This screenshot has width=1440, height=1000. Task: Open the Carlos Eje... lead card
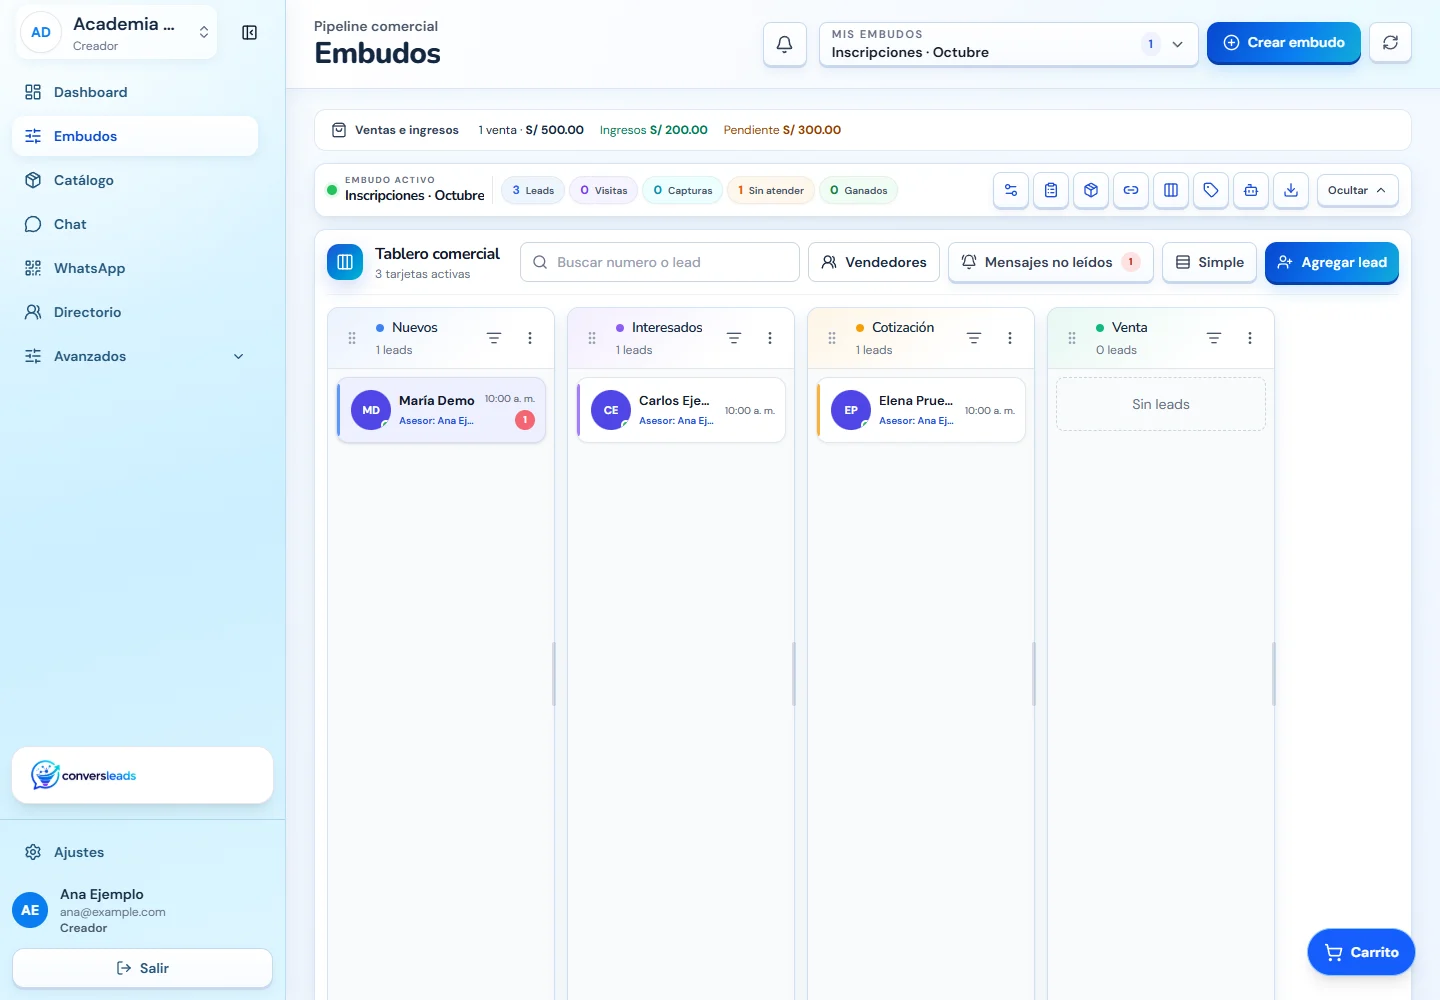[681, 410]
